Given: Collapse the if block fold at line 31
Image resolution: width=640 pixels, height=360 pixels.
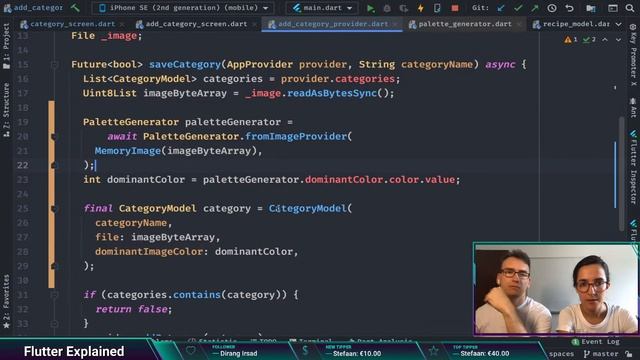Looking at the screenshot, I should tap(54, 295).
